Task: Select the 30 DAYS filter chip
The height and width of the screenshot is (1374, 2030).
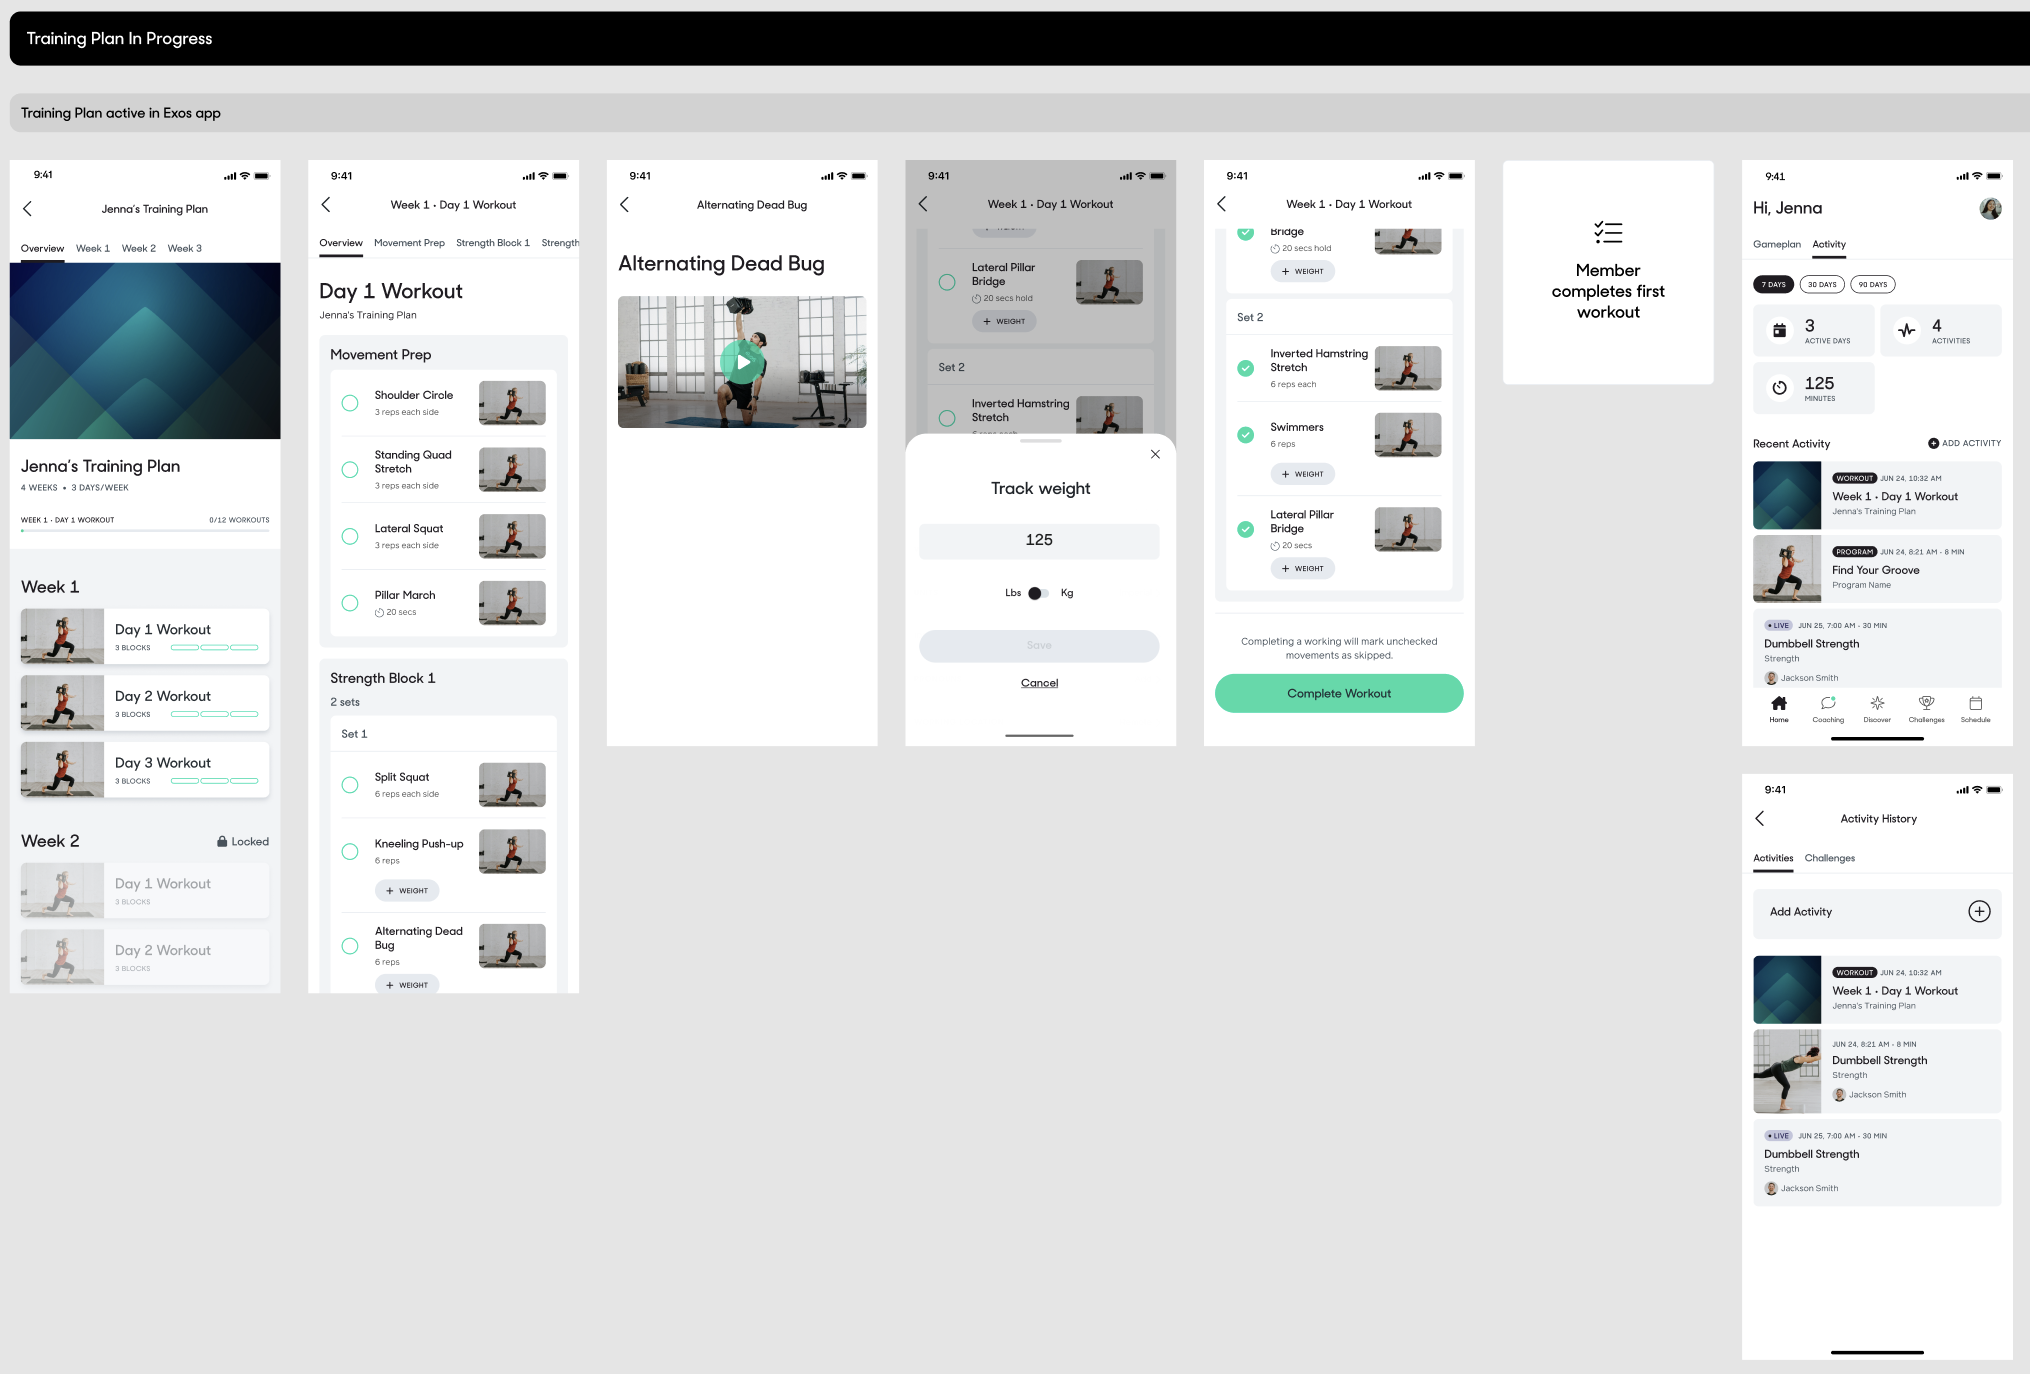Action: [x=1822, y=284]
